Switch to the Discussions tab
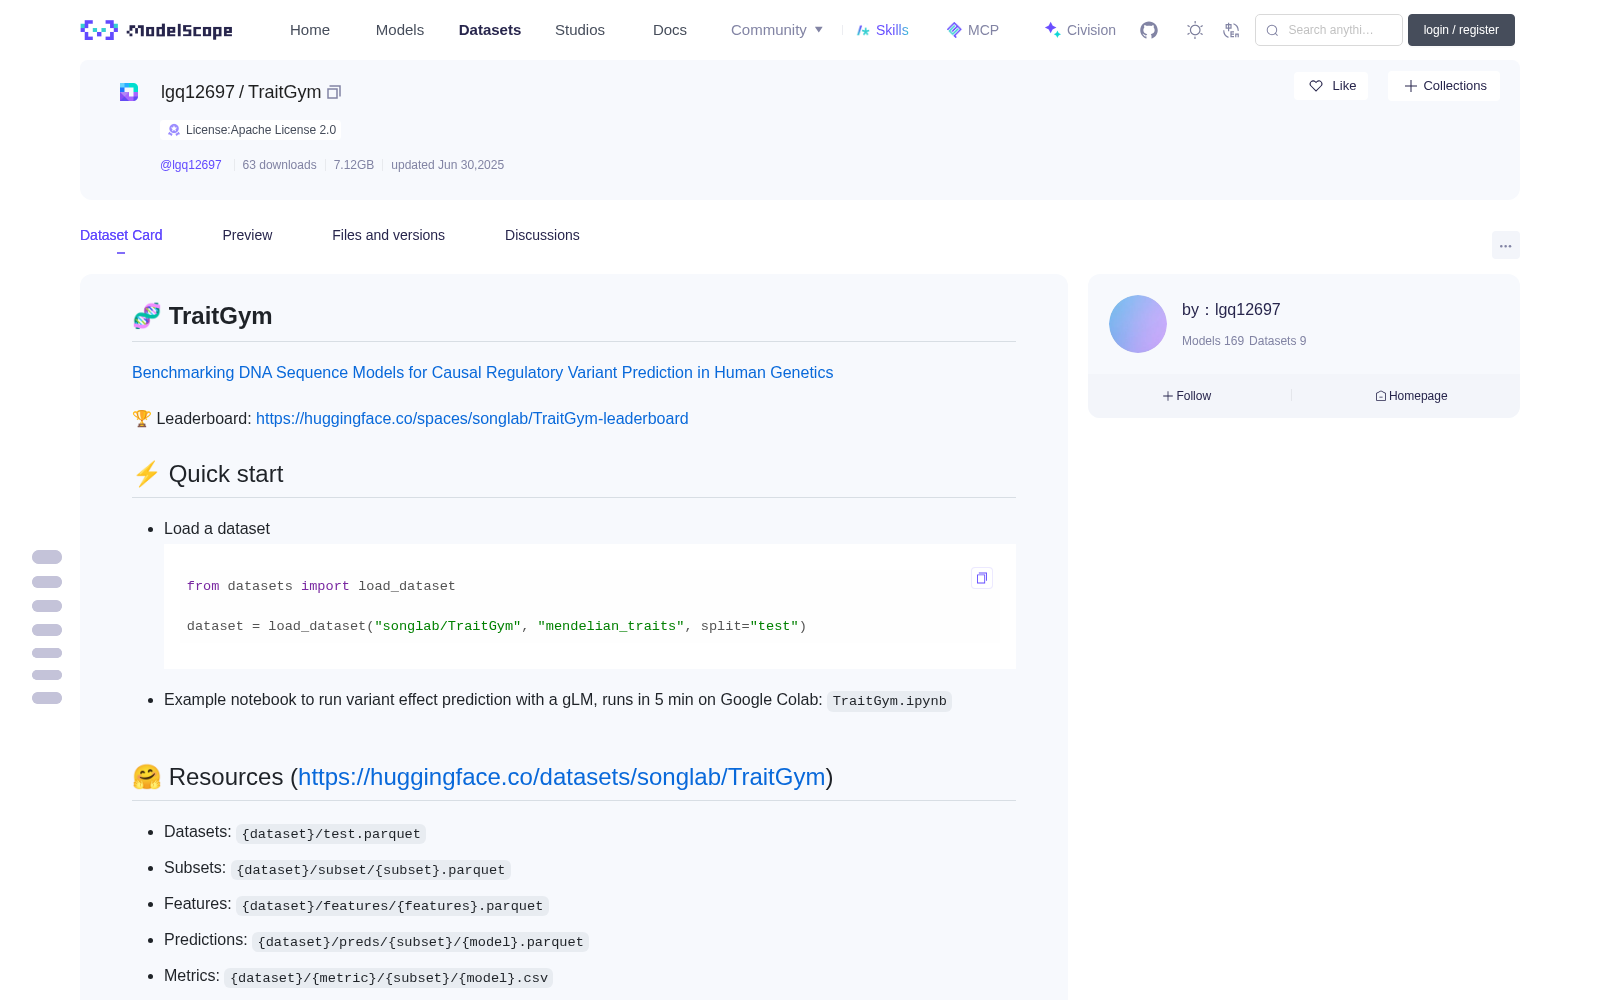The image size is (1600, 1000). [542, 235]
